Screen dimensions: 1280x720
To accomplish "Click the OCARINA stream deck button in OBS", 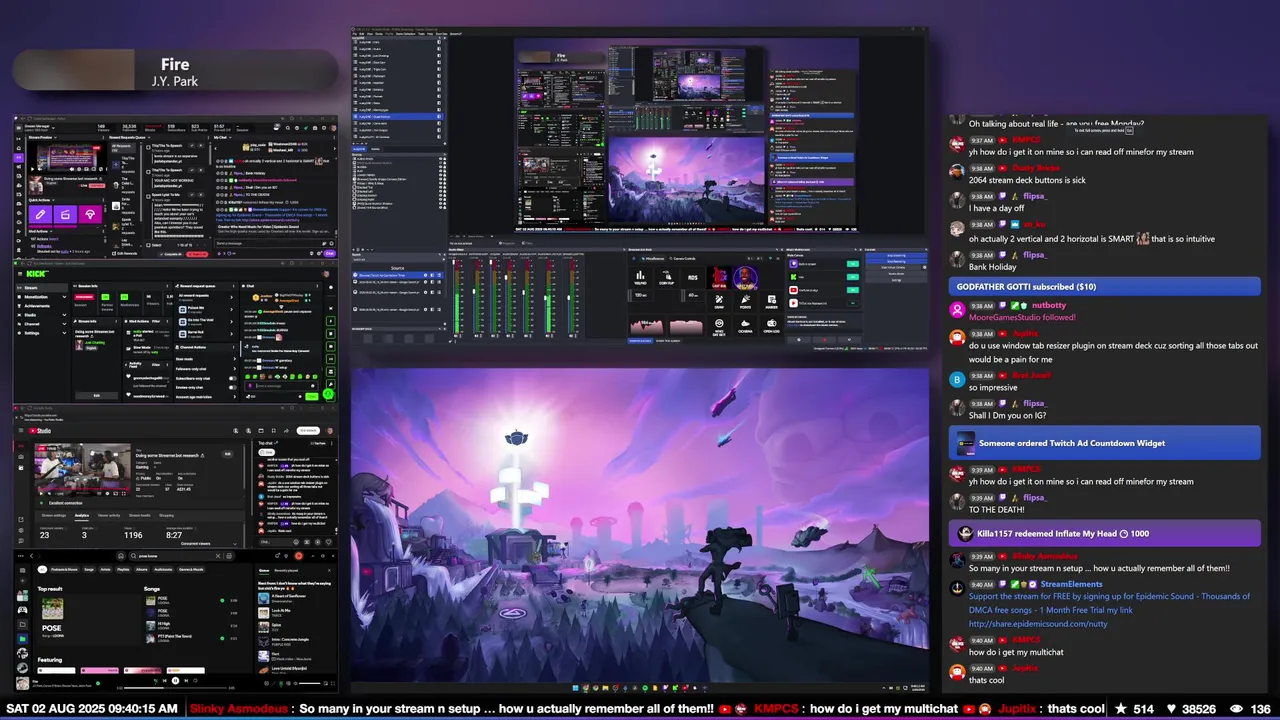I will tap(745, 326).
